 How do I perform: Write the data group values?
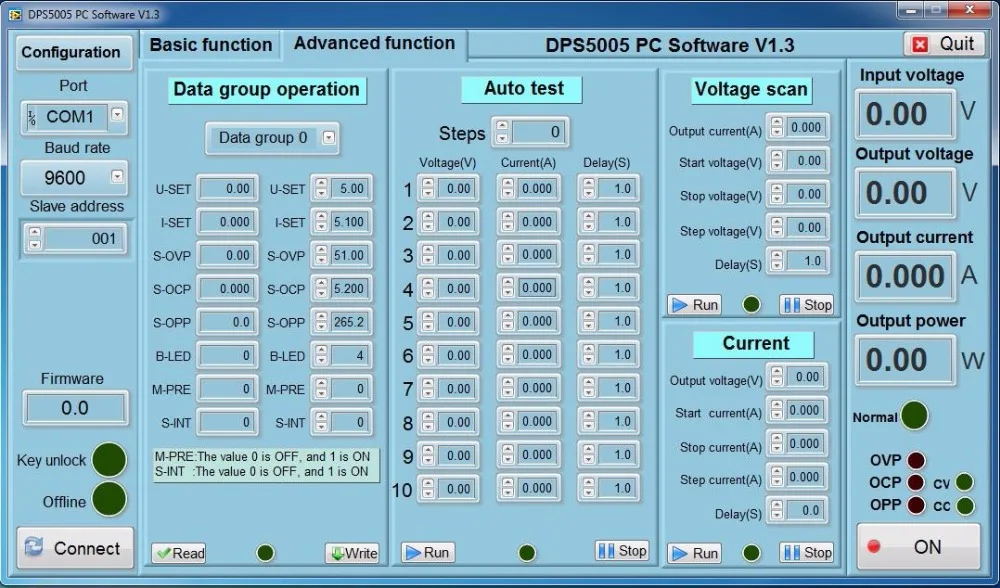(352, 553)
